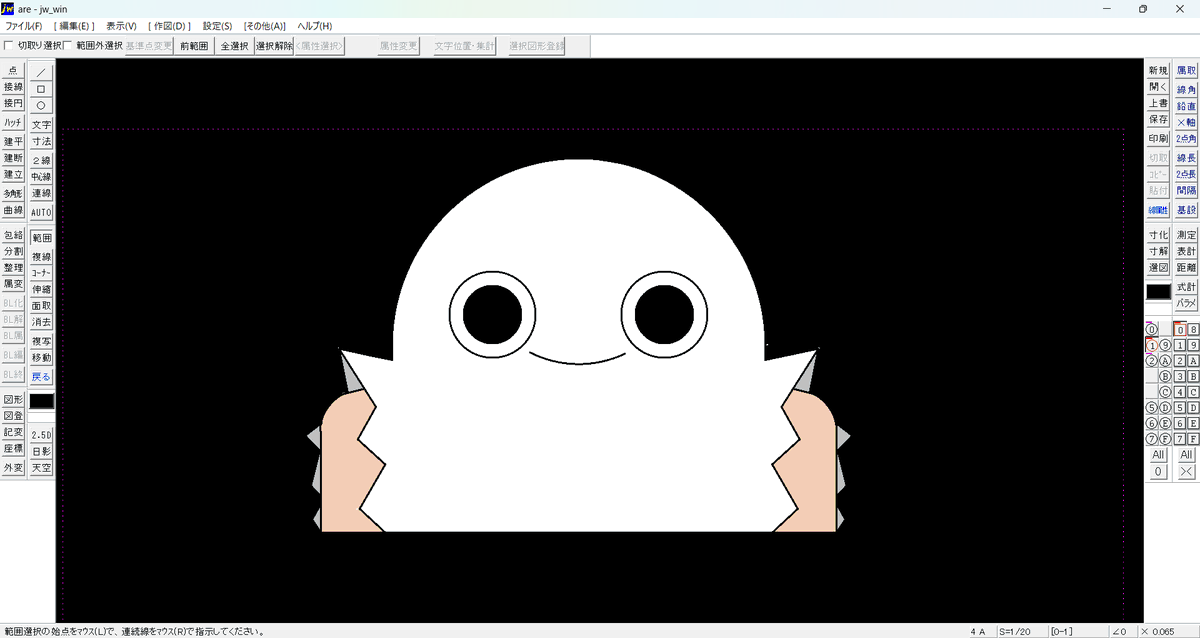Select the 複線 offset line tool
The image size is (1200, 638).
41,257
